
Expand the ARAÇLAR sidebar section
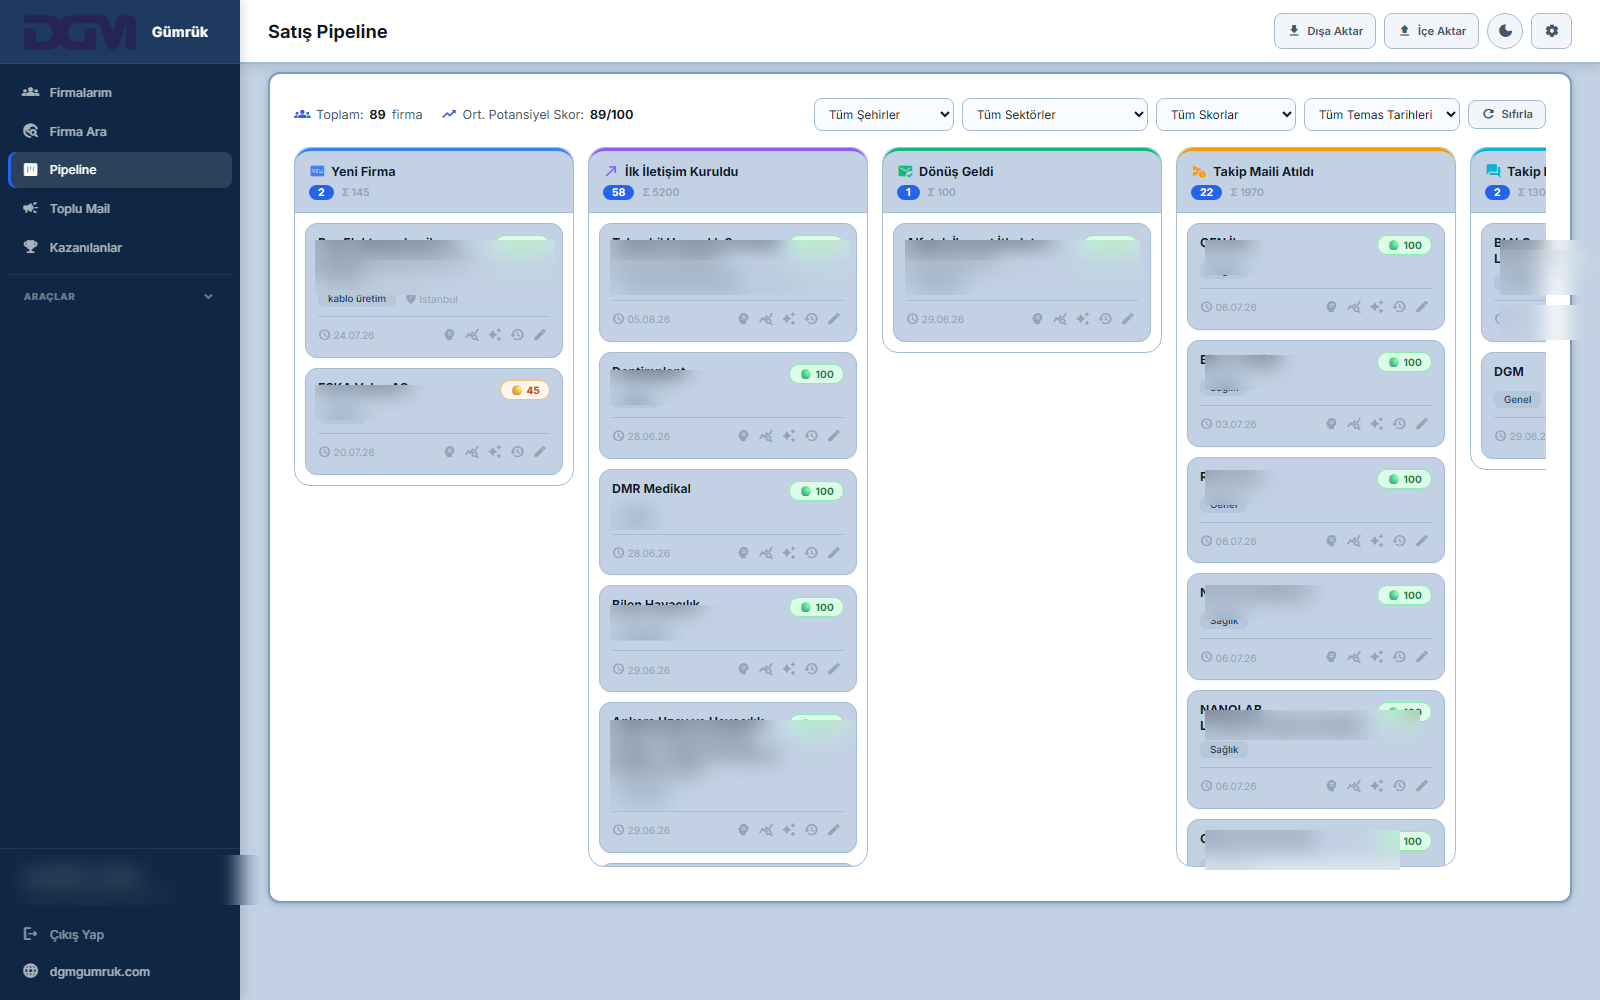(x=120, y=297)
